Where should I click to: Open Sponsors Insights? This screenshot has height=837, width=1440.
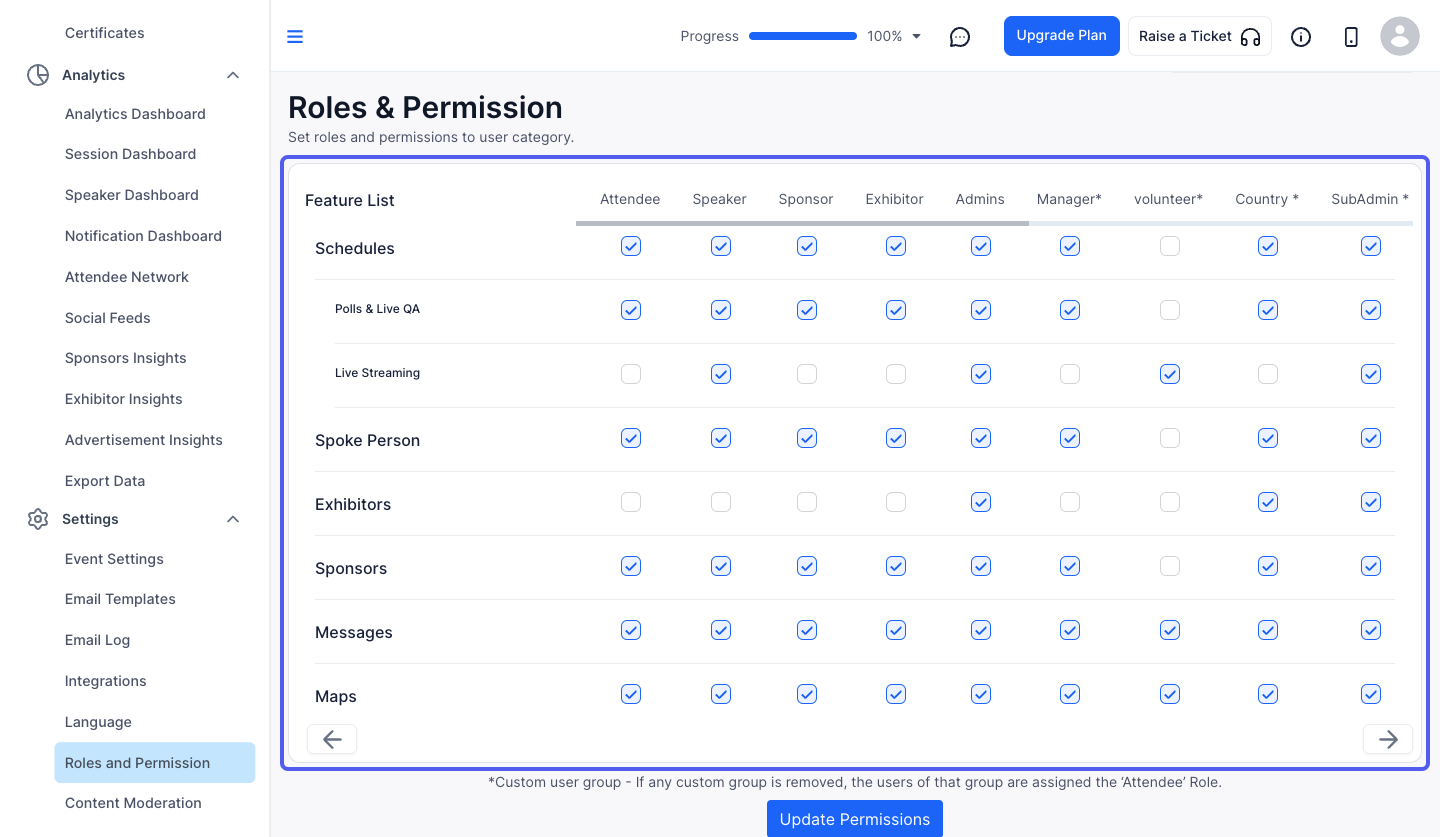[x=125, y=358]
